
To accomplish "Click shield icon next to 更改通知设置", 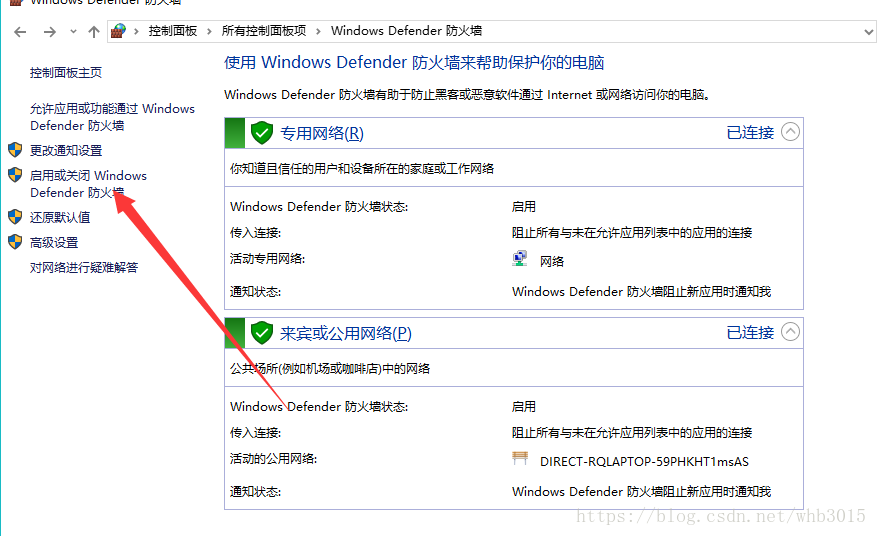I will (15, 150).
